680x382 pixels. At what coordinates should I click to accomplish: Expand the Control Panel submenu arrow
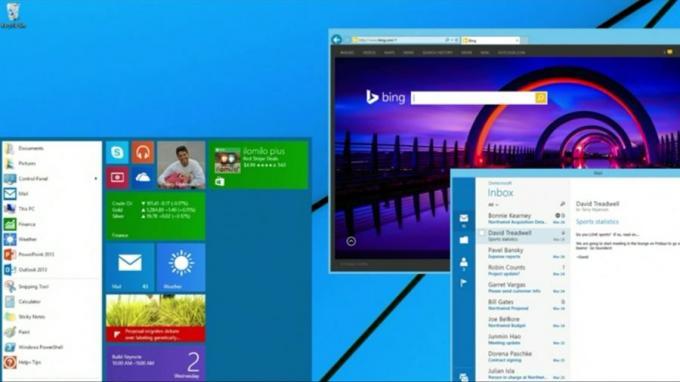coord(96,179)
